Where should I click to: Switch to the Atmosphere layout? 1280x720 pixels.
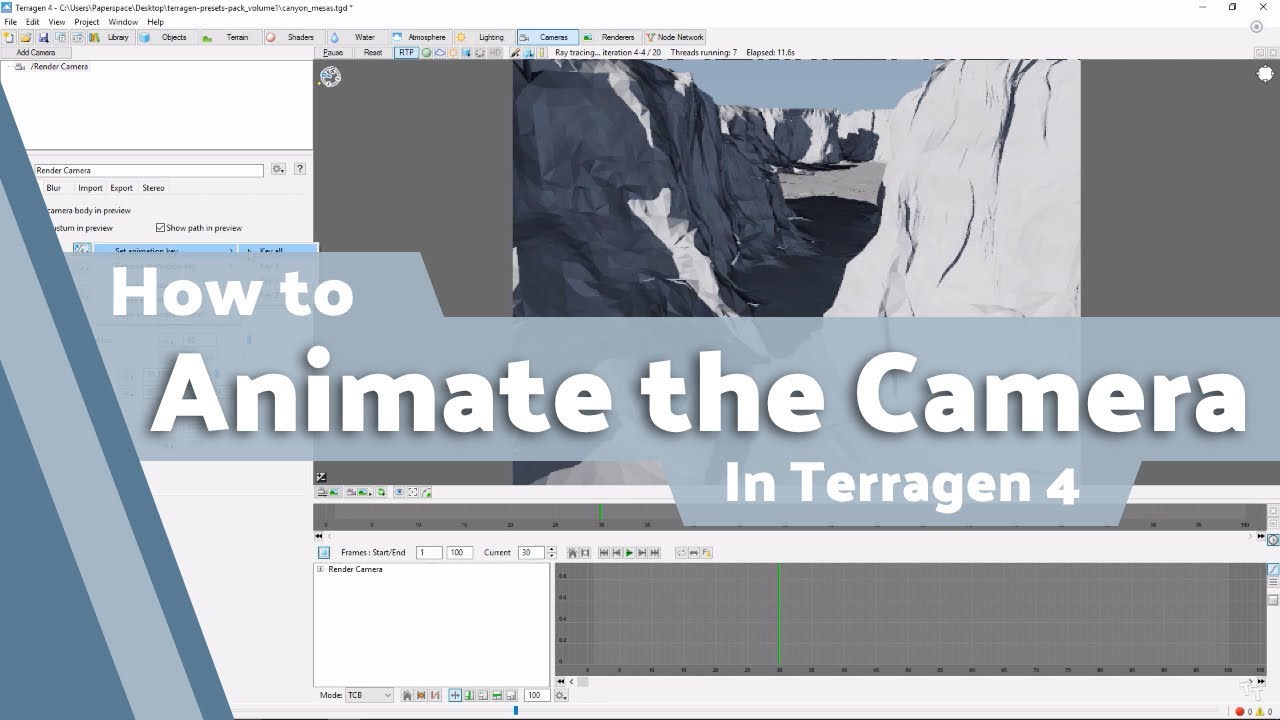420,37
